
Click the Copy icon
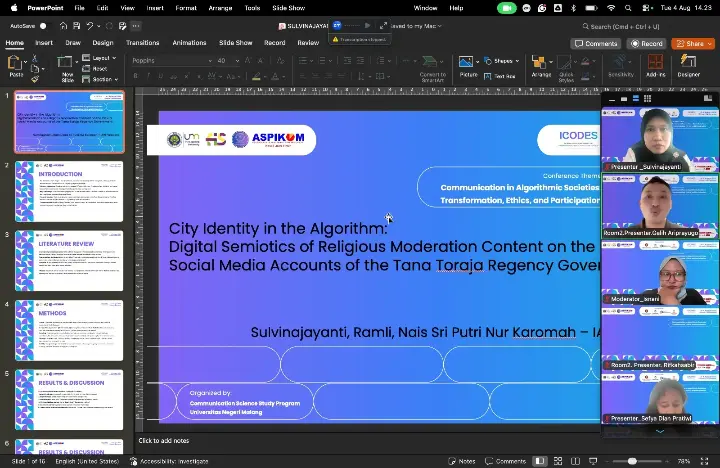34,69
